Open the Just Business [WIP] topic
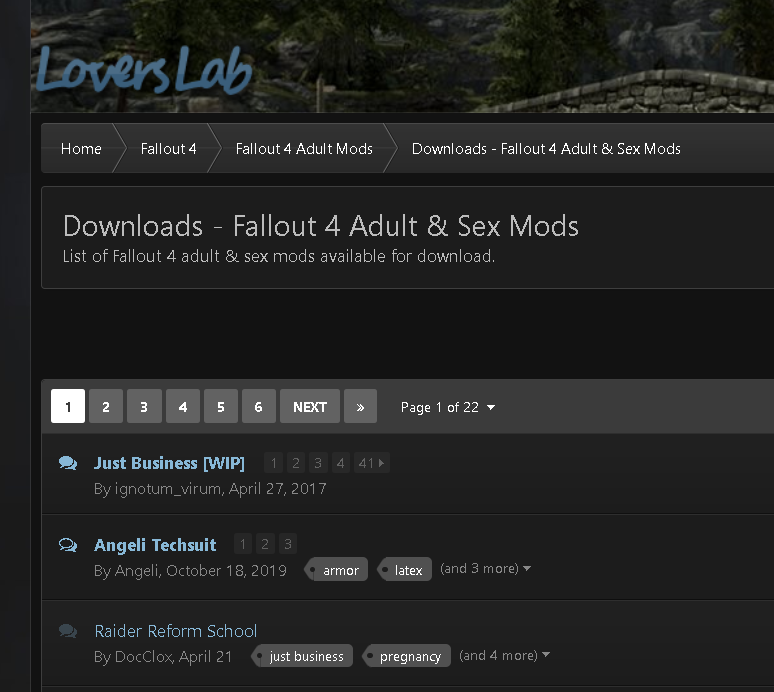Screen dimensions: 774x692 (169, 463)
